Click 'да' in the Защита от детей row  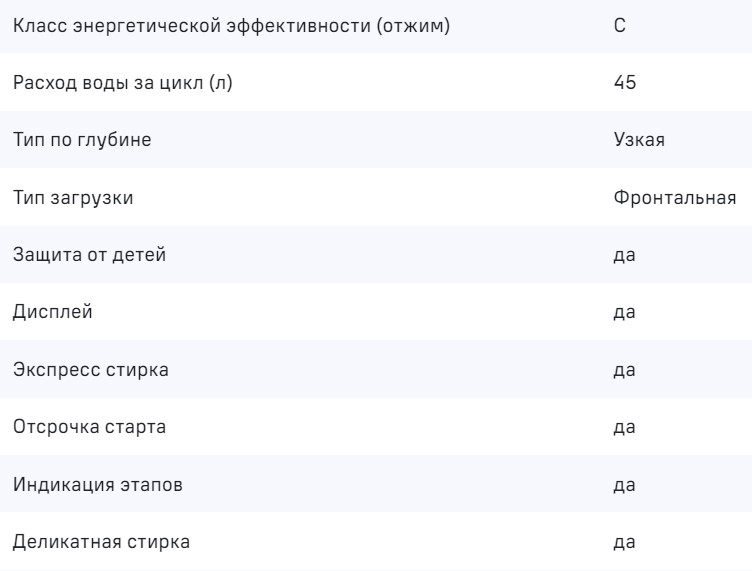(625, 255)
